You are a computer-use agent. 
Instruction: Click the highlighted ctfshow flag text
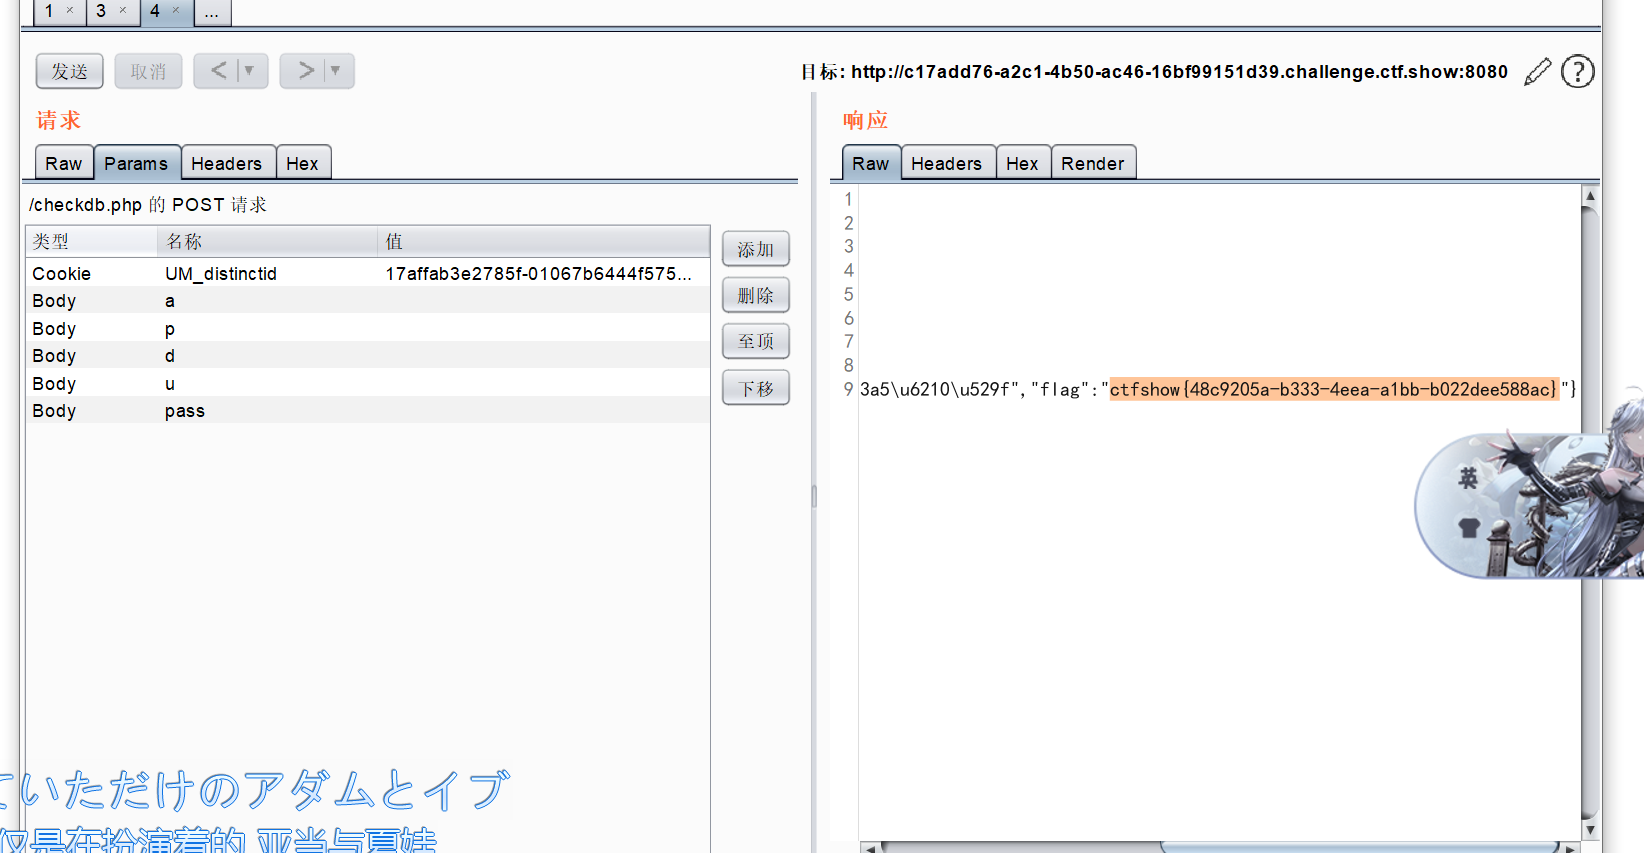coord(1333,389)
